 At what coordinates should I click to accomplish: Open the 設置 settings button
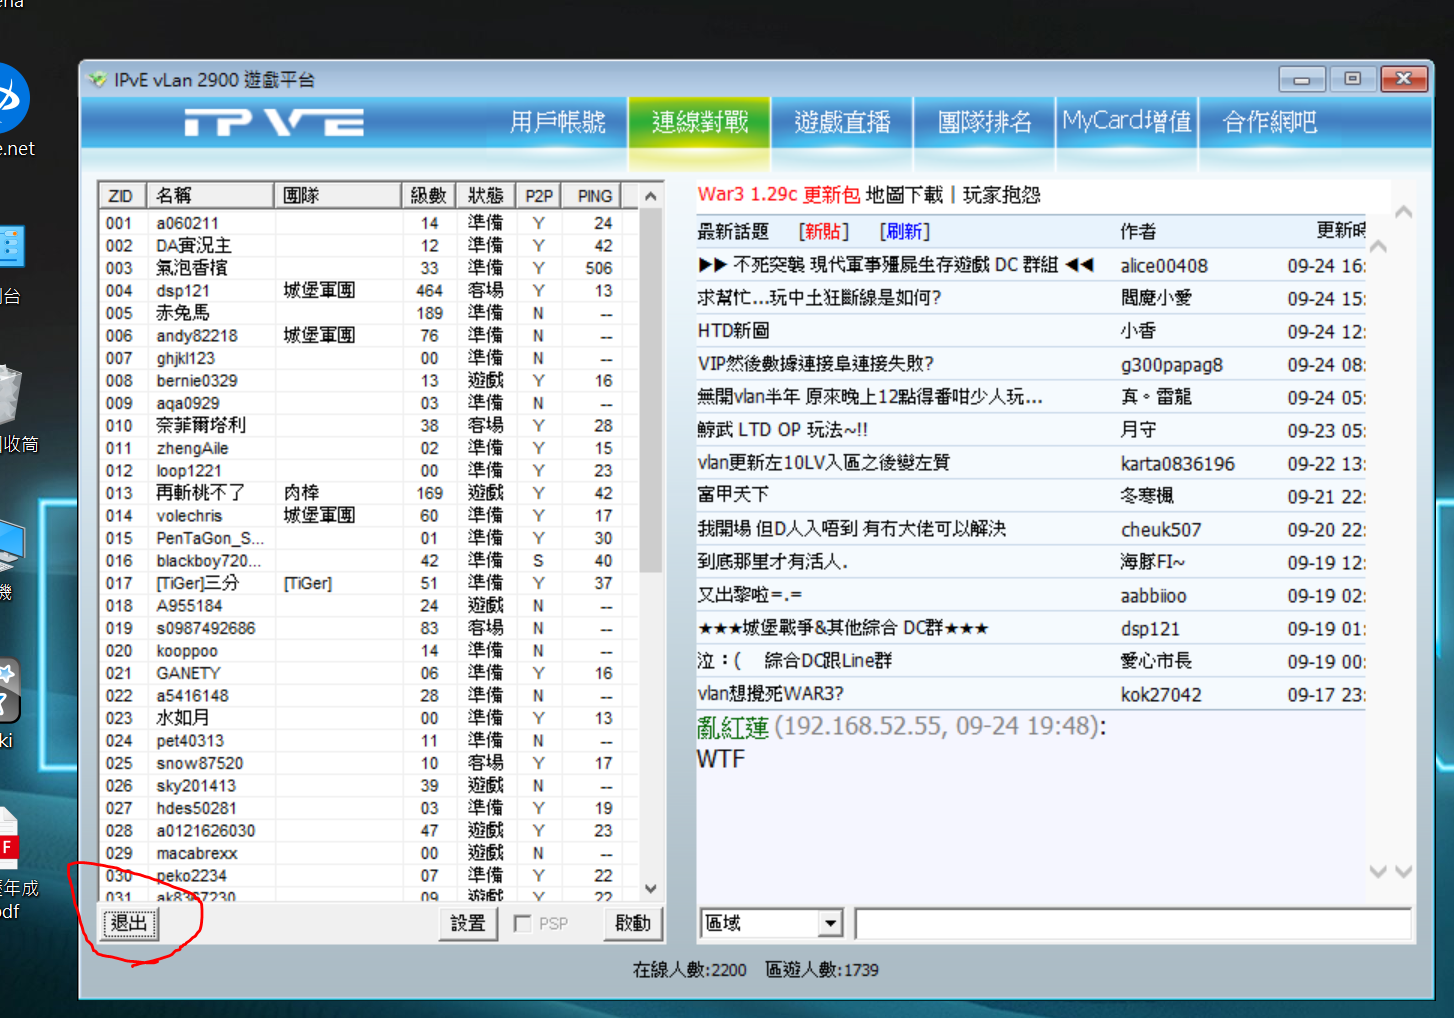[468, 923]
